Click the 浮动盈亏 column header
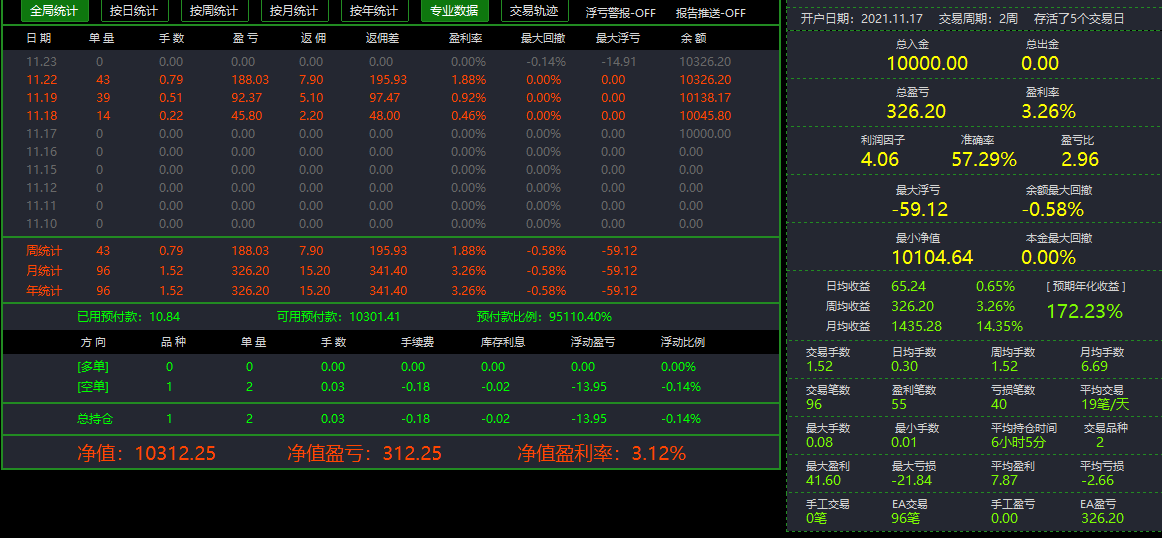Viewport: 1162px width, 538px height. (593, 342)
